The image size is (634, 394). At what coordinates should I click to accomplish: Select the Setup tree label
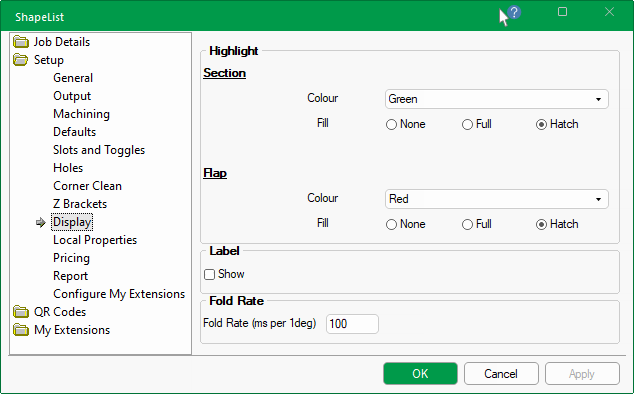coord(49,60)
